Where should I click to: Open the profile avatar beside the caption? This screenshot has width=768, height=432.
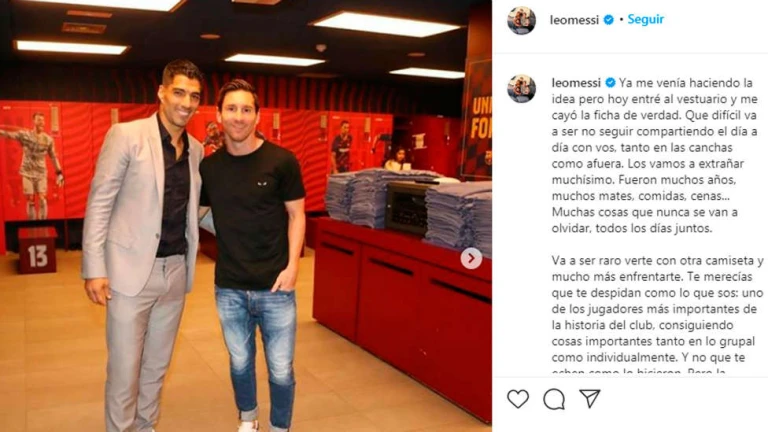(x=521, y=89)
